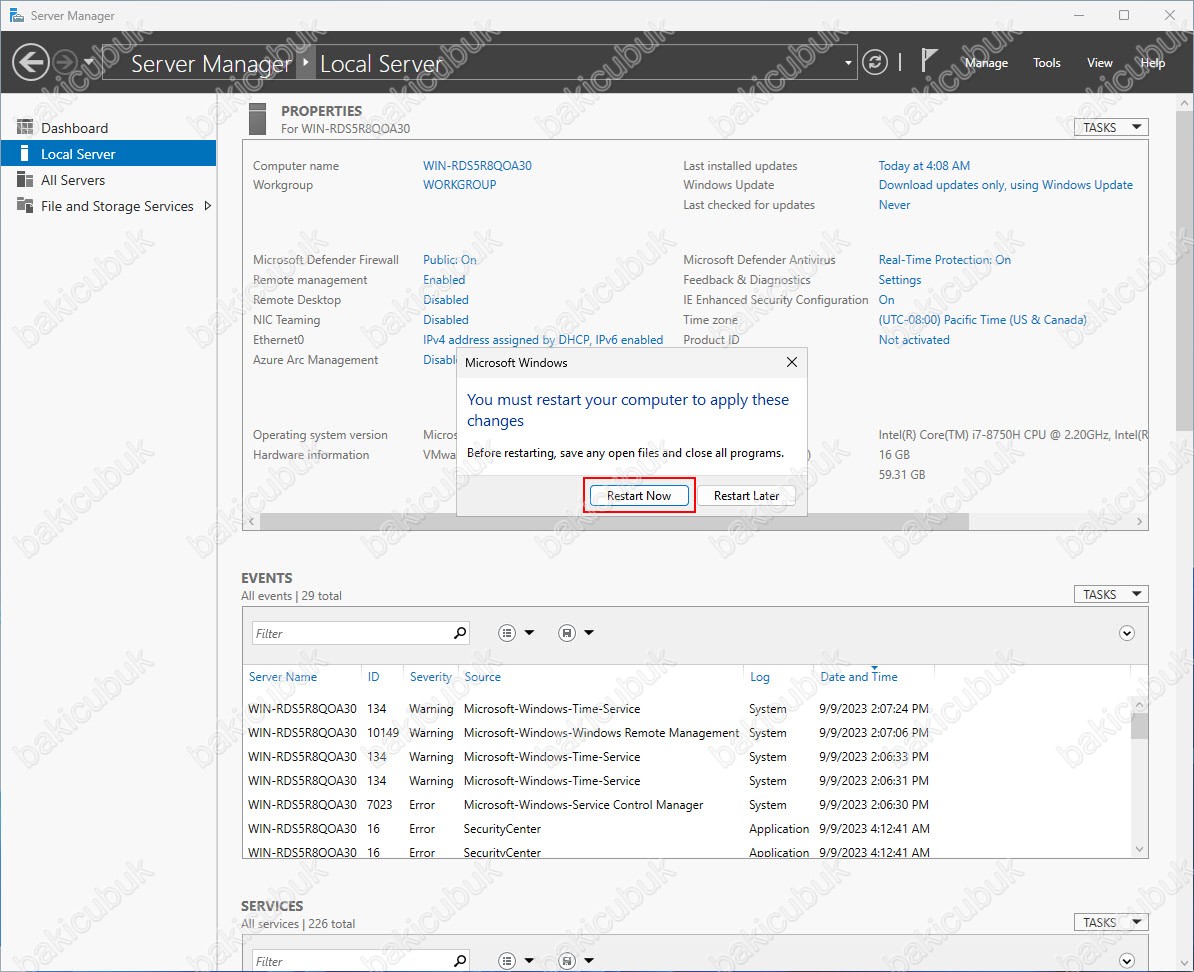Click the WORKGROUP link
The height and width of the screenshot is (972, 1194).
tap(460, 184)
